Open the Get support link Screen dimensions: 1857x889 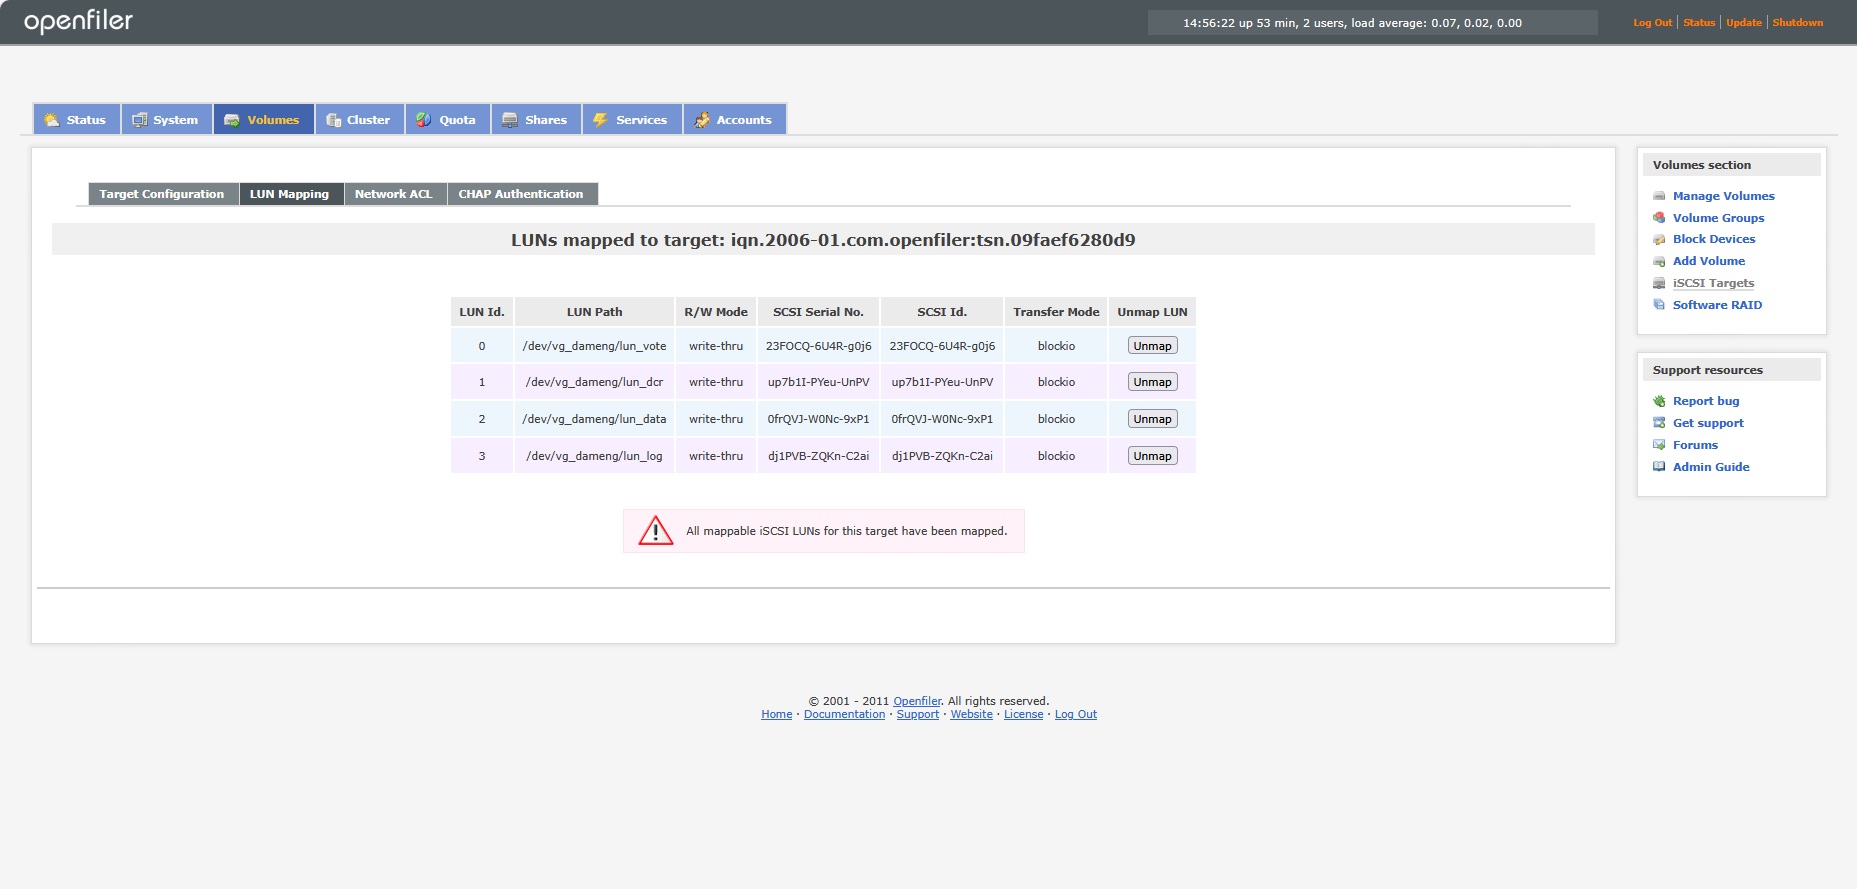point(1708,423)
